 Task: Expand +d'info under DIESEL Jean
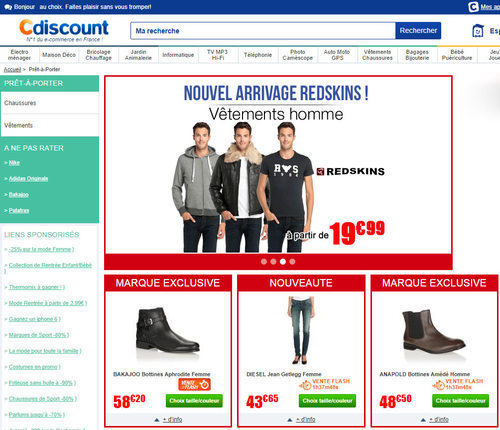click(306, 420)
